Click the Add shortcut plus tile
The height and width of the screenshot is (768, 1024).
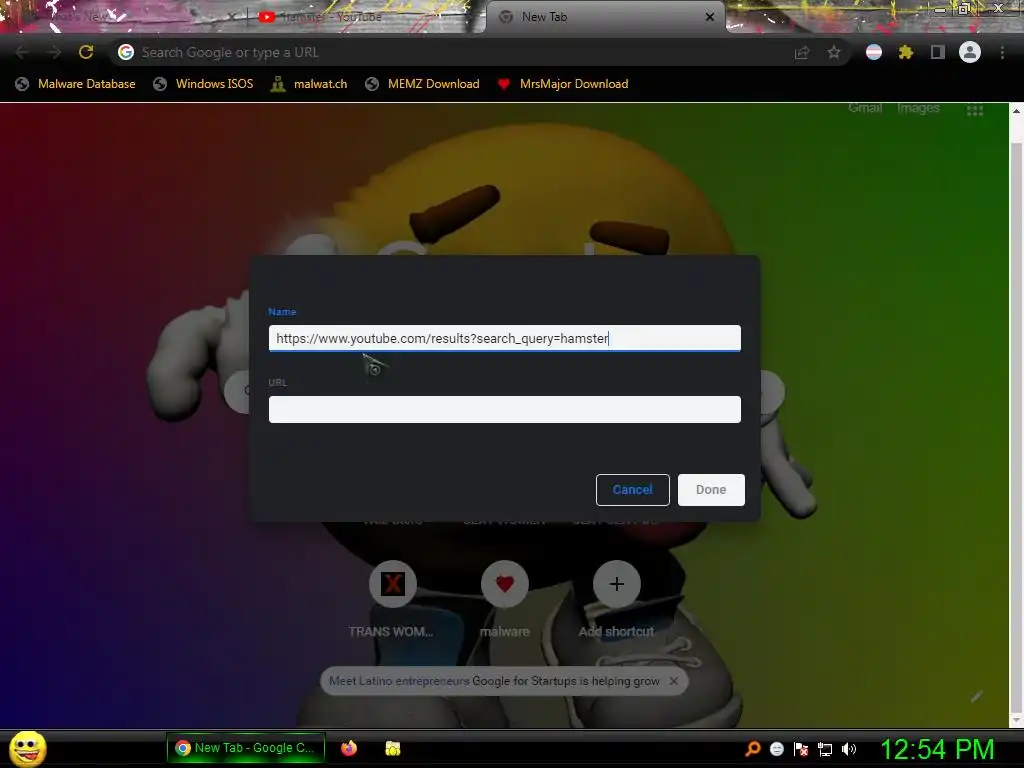click(x=616, y=600)
